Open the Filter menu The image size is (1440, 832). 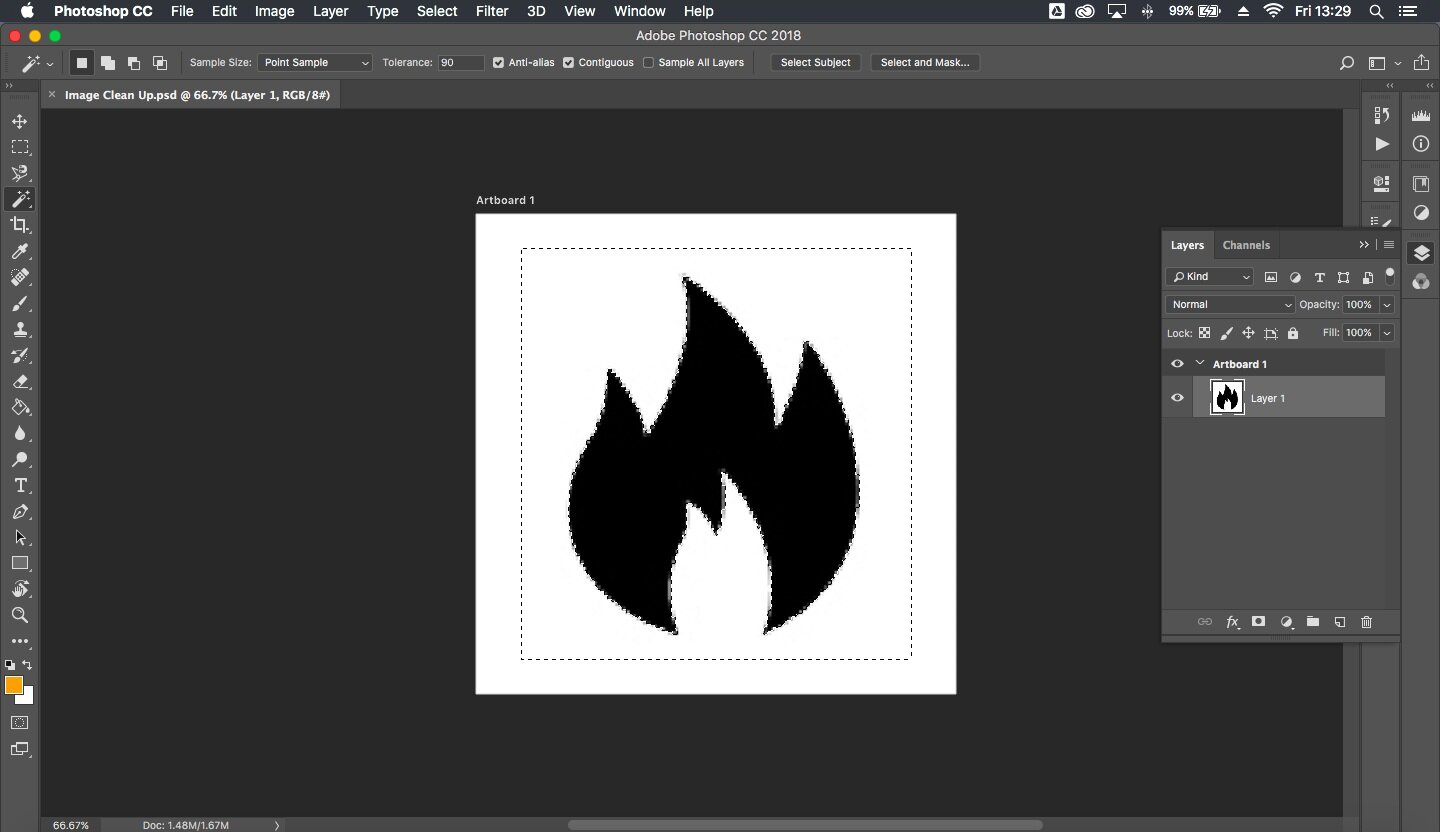pyautogui.click(x=491, y=11)
